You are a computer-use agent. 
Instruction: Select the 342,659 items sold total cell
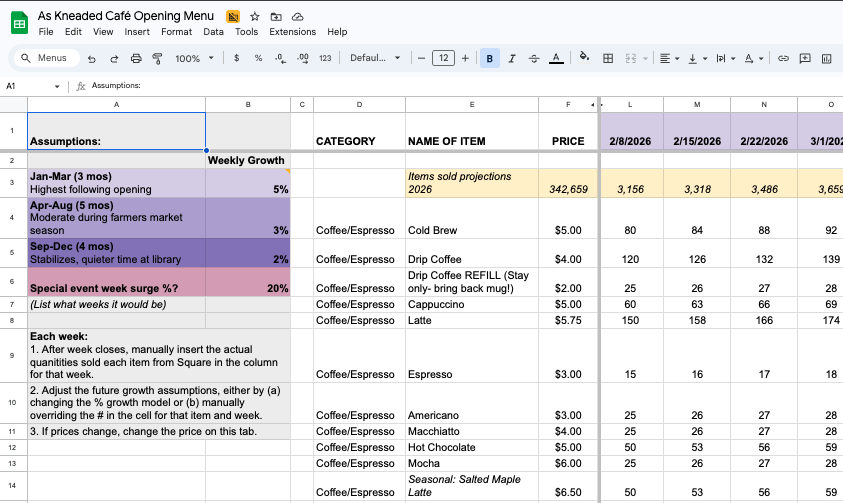tap(568, 183)
